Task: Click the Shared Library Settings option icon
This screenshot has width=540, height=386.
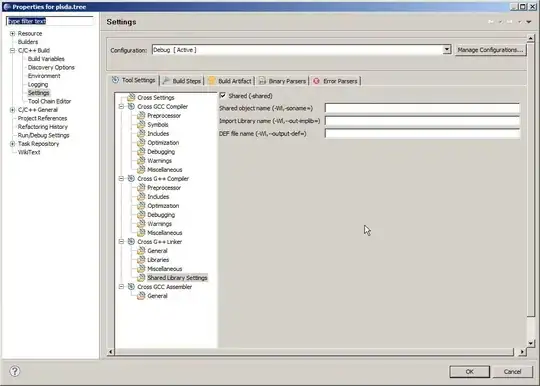Action: click(141, 278)
